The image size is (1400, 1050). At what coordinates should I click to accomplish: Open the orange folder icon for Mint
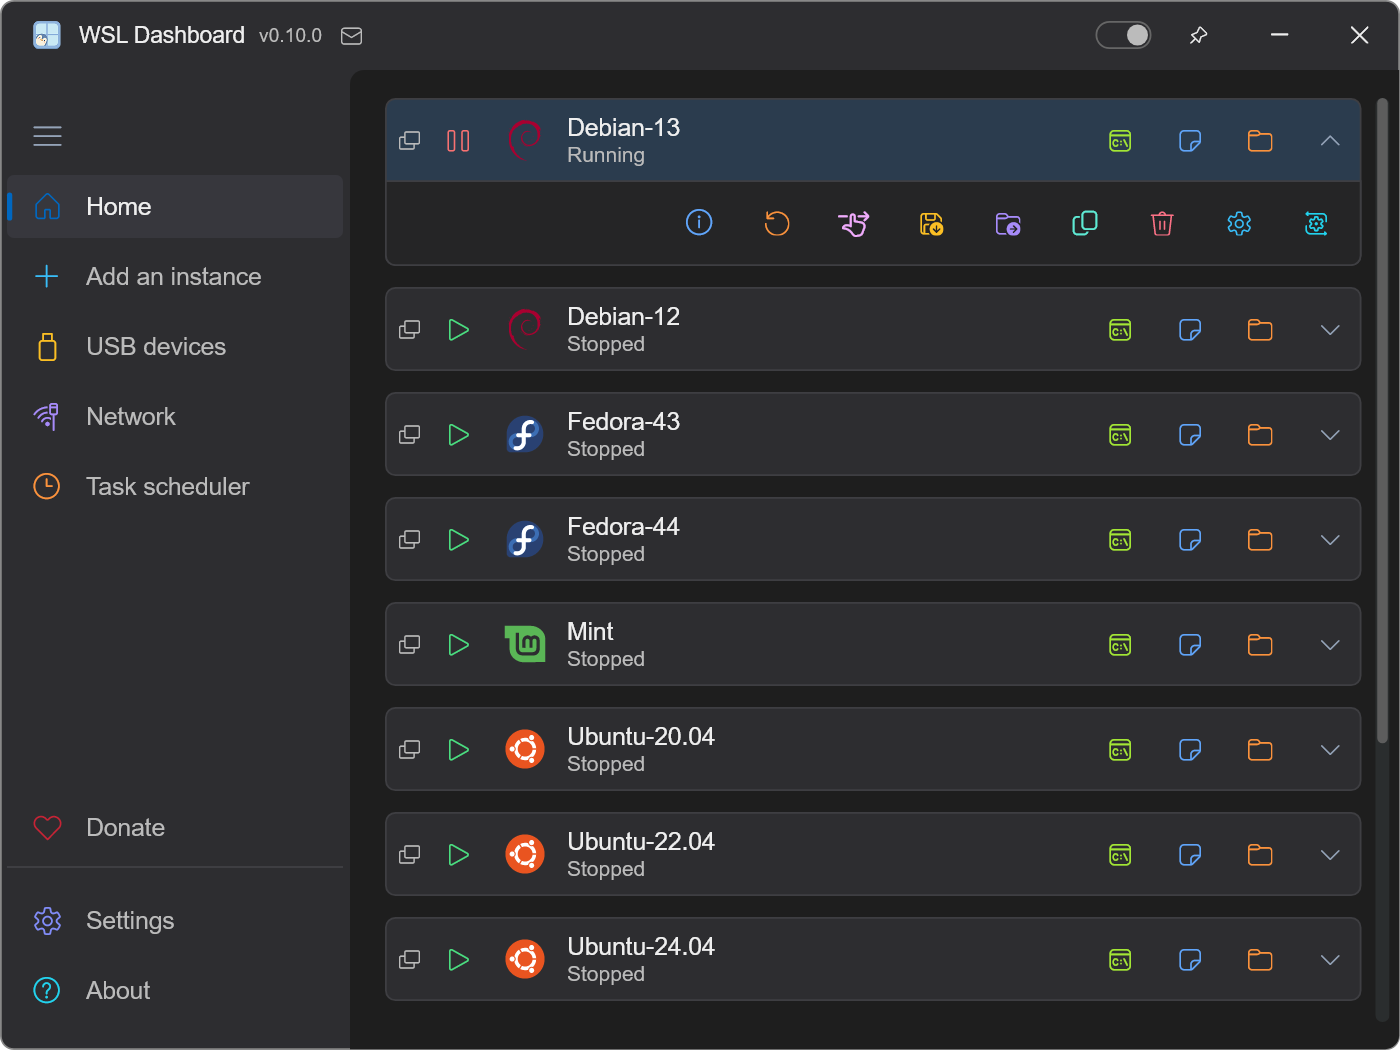click(1260, 645)
